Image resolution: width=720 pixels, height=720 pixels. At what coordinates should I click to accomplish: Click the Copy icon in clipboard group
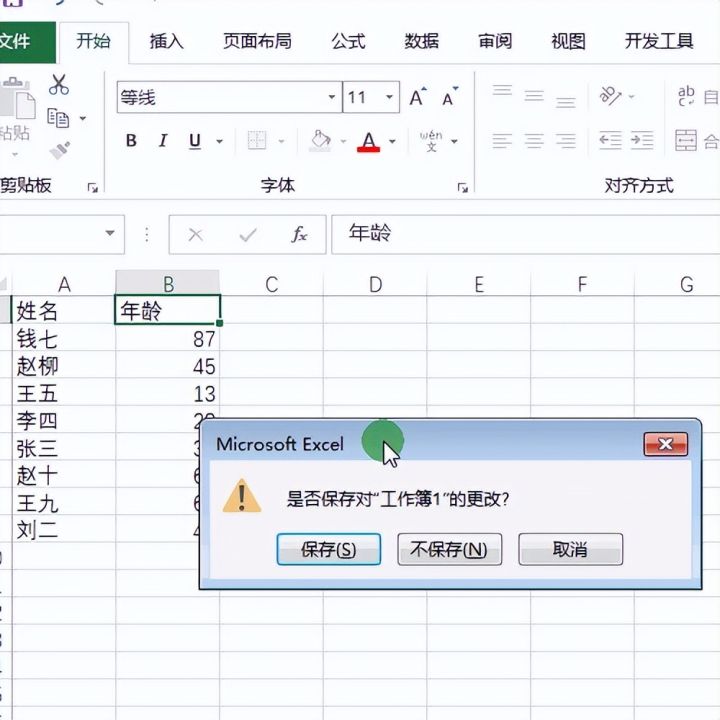pos(58,118)
